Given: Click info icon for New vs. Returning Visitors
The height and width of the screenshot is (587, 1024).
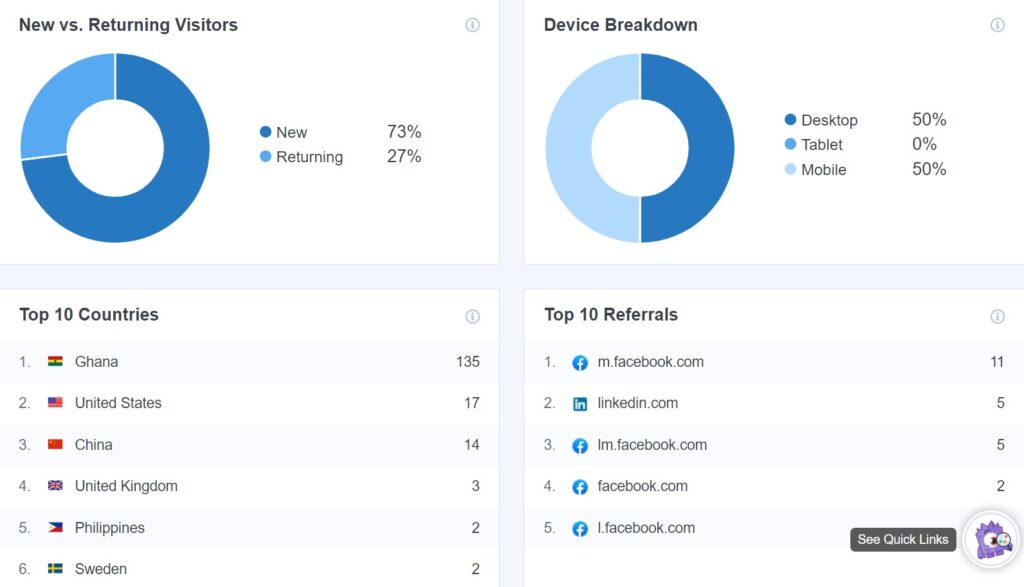Looking at the screenshot, I should 472,25.
